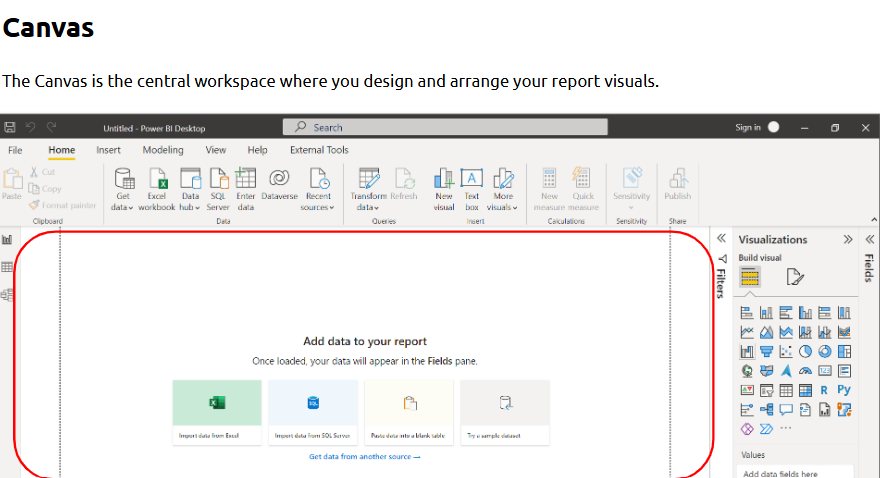Select the Filled map visual
This screenshot has width=880, height=478.
point(766,371)
